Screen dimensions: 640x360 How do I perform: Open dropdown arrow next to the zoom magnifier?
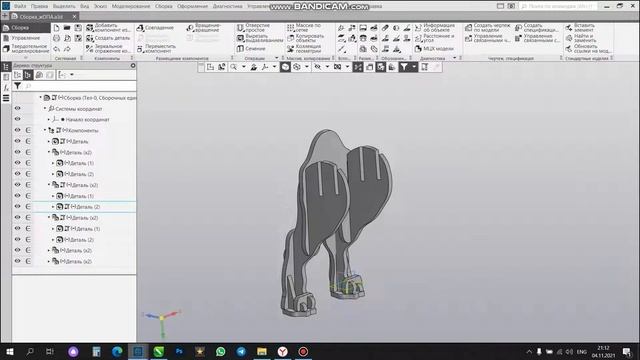click(x=244, y=67)
